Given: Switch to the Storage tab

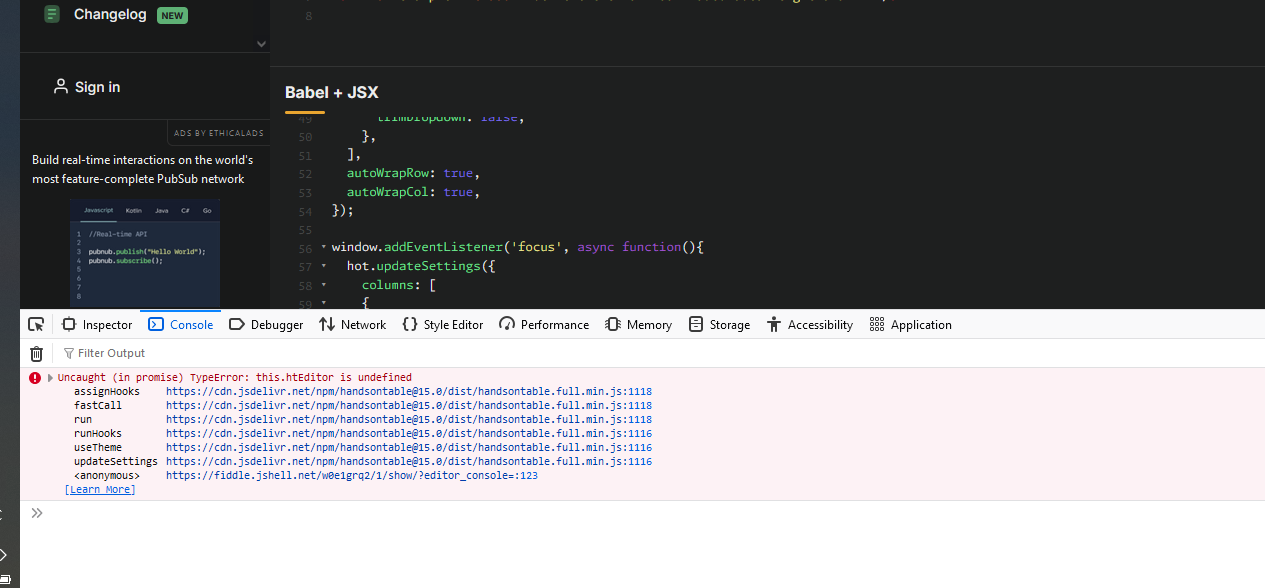Looking at the screenshot, I should [x=719, y=324].
